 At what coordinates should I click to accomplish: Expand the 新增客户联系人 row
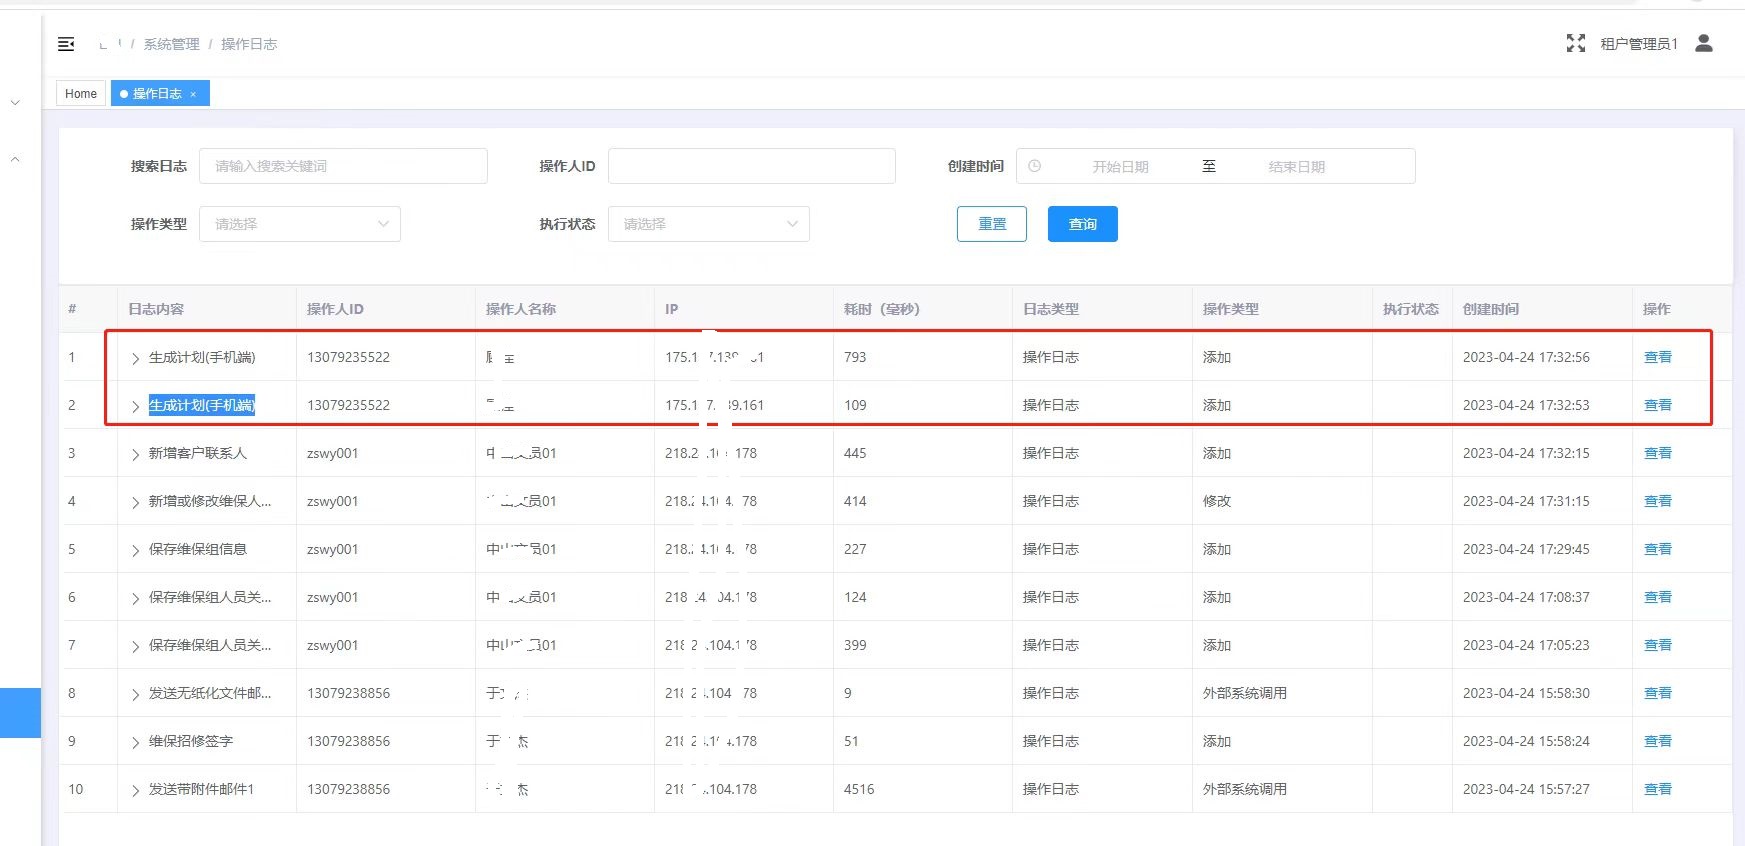click(x=135, y=454)
